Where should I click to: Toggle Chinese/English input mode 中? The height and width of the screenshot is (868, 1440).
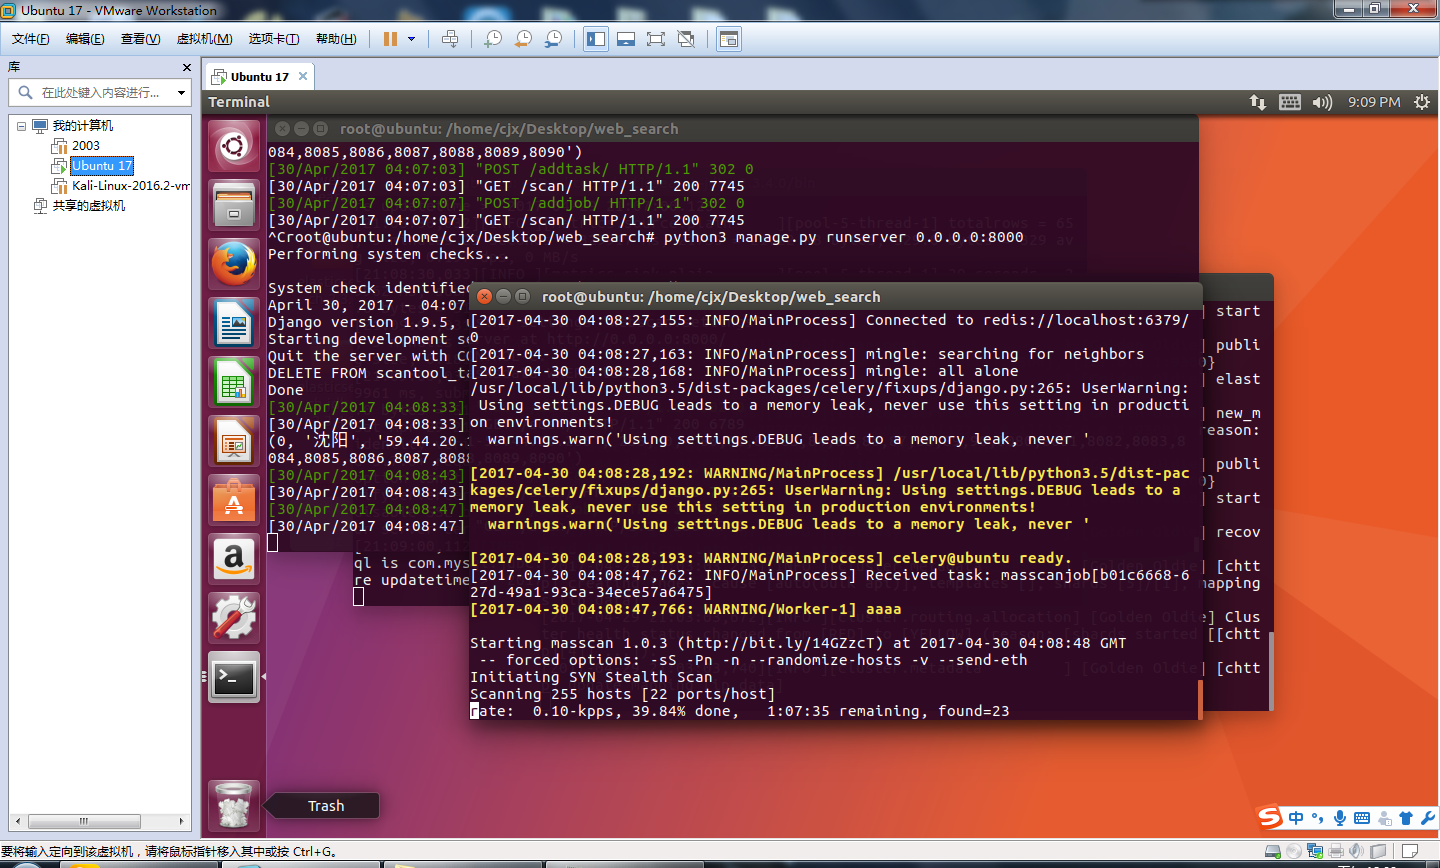(1296, 818)
